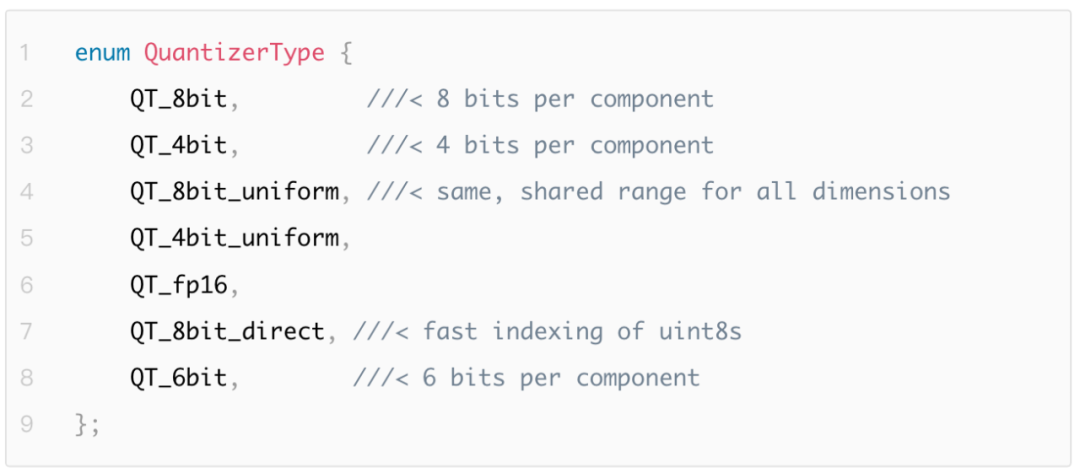The width and height of the screenshot is (1080, 473).
Task: Select QT_8bit_uniform enum member
Action: point(234,193)
